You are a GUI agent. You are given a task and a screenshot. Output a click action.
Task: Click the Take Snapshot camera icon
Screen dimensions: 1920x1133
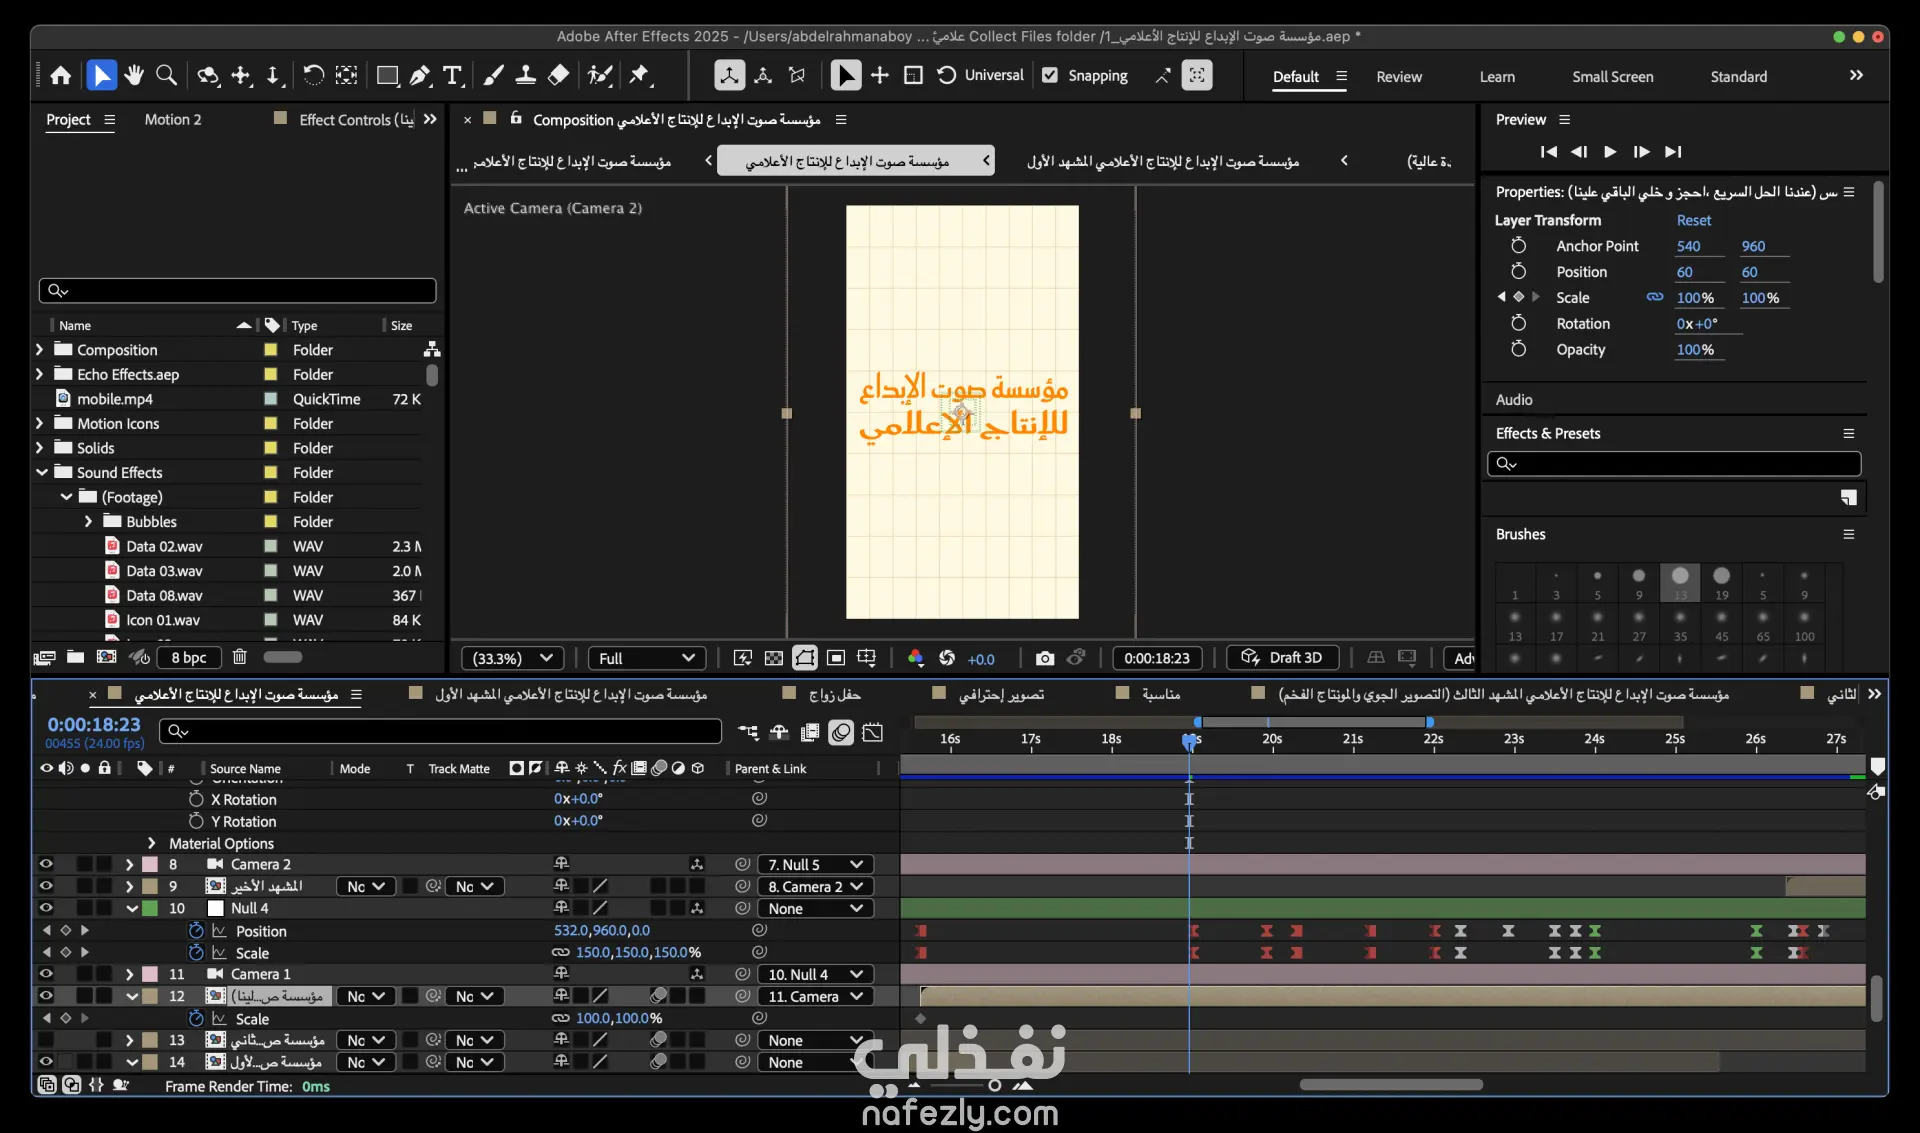(1044, 658)
